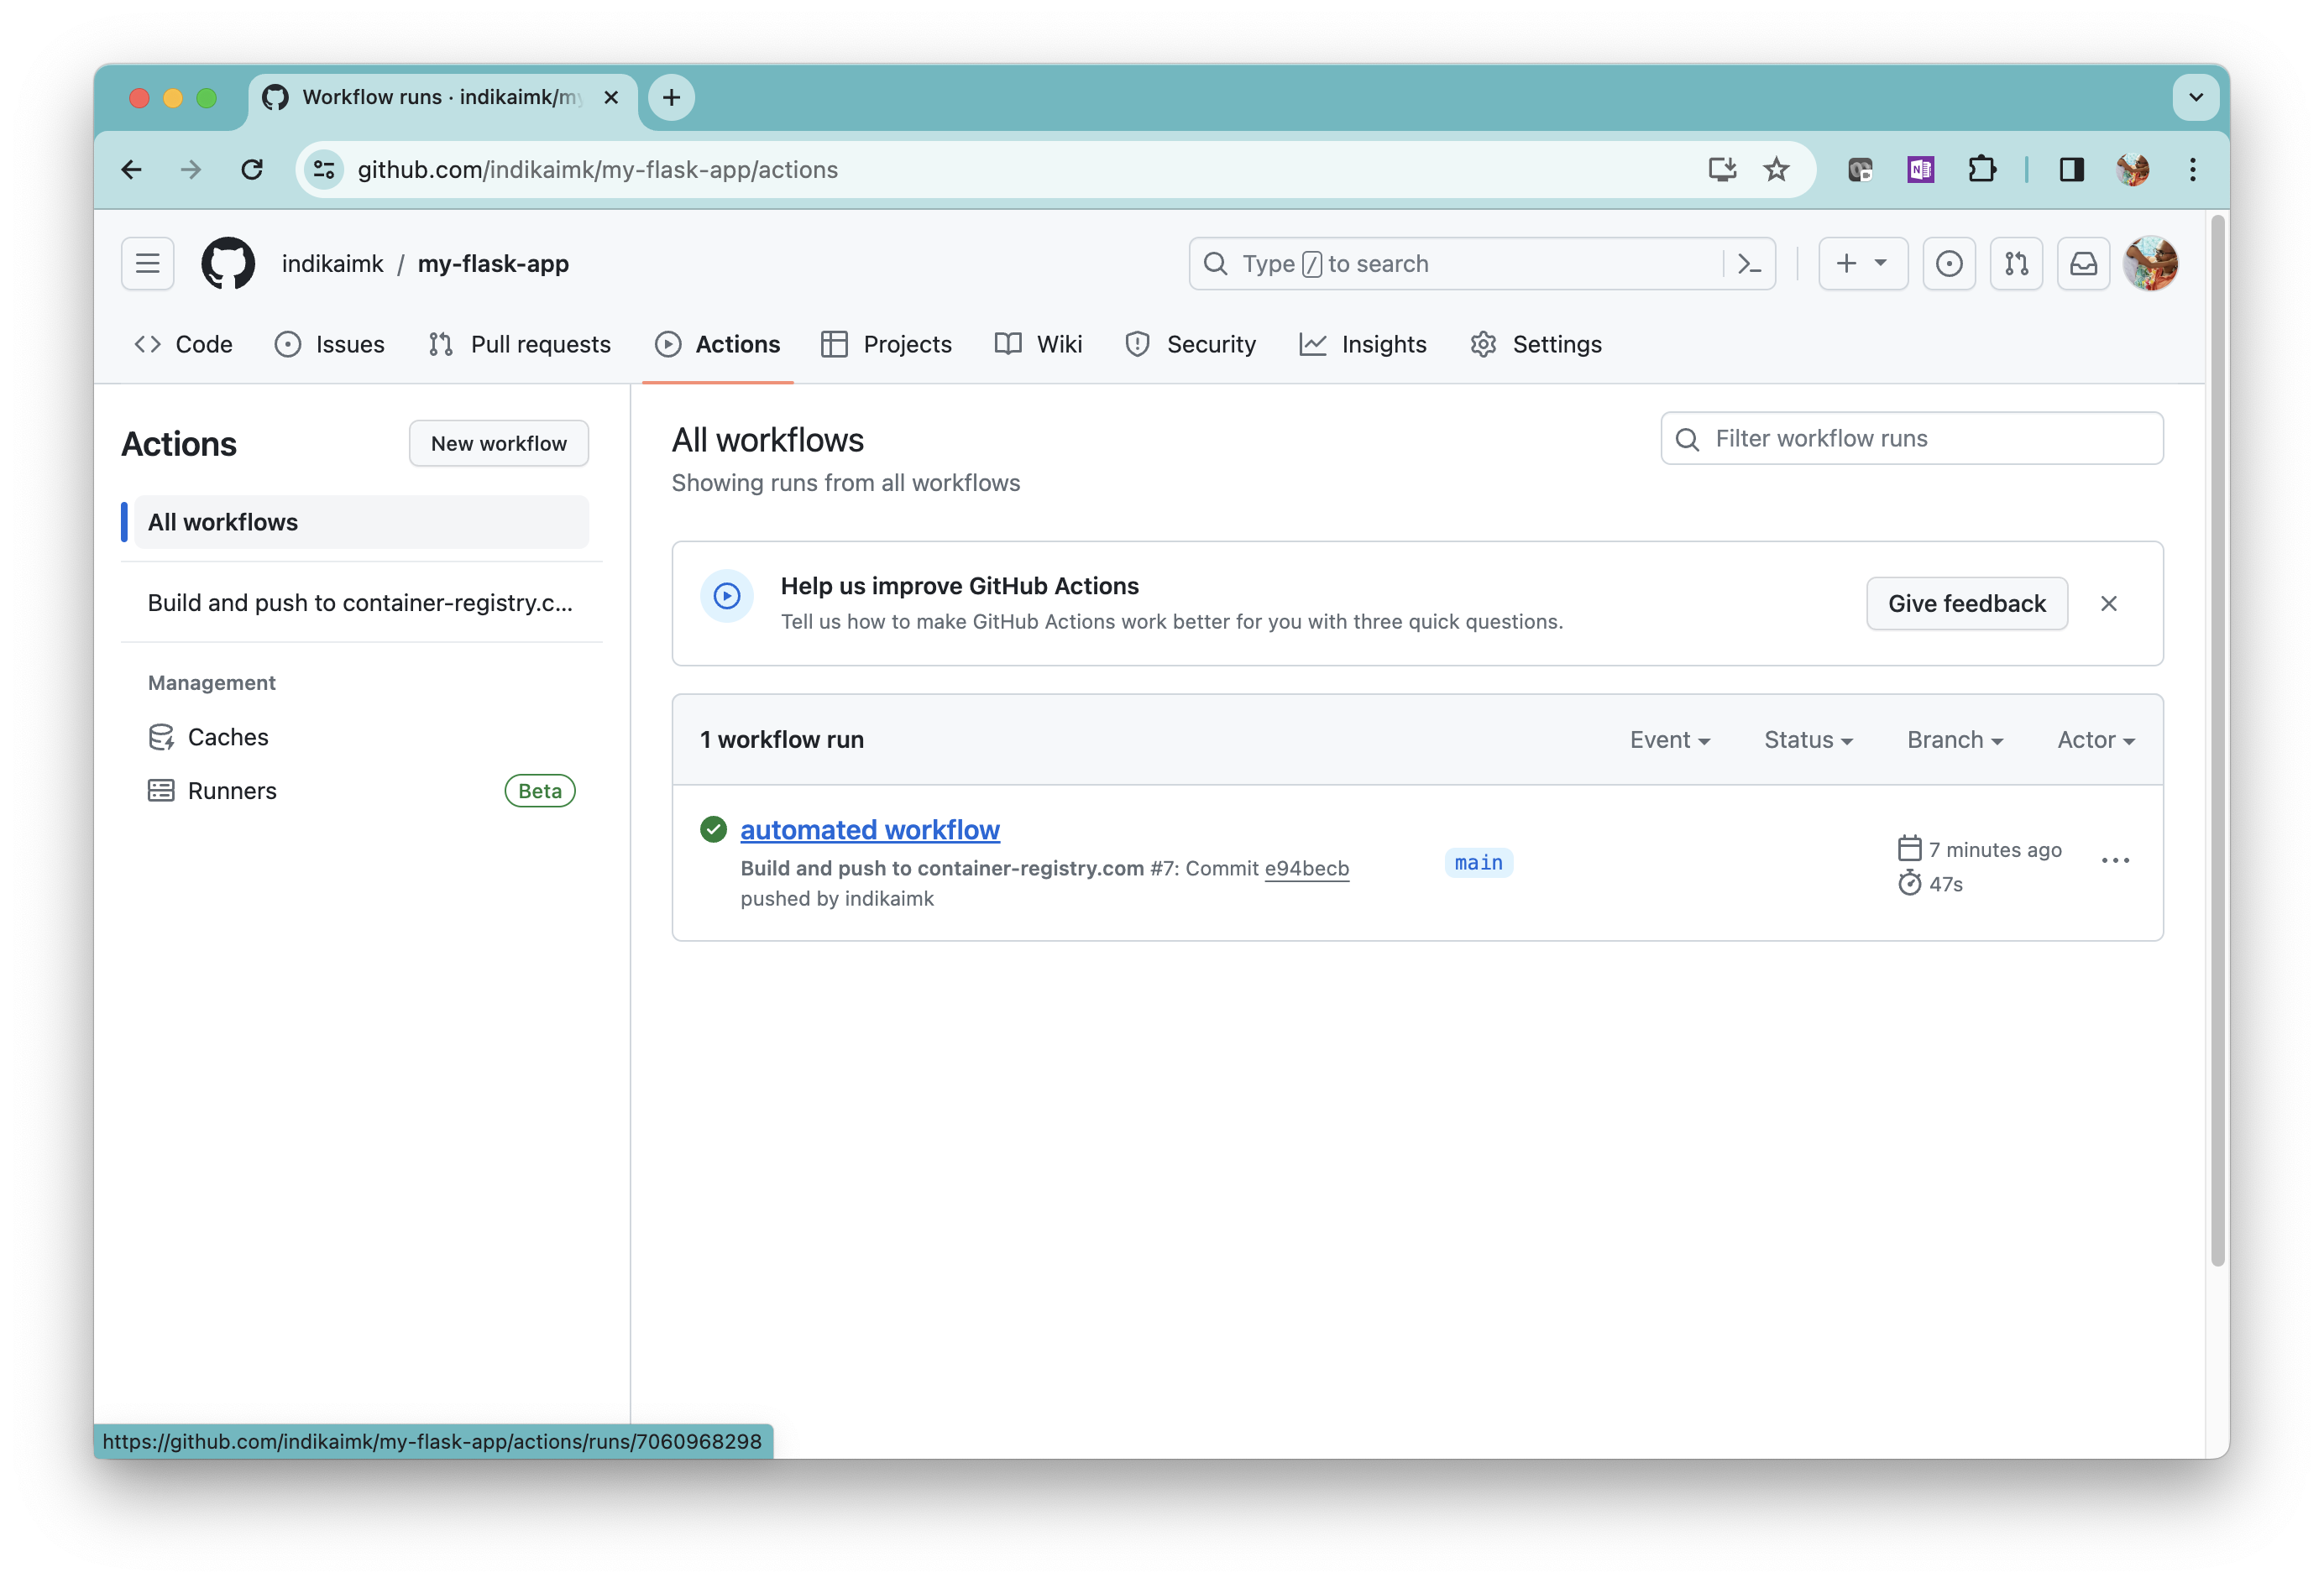Dismiss the feedback banner with X

point(2108,604)
